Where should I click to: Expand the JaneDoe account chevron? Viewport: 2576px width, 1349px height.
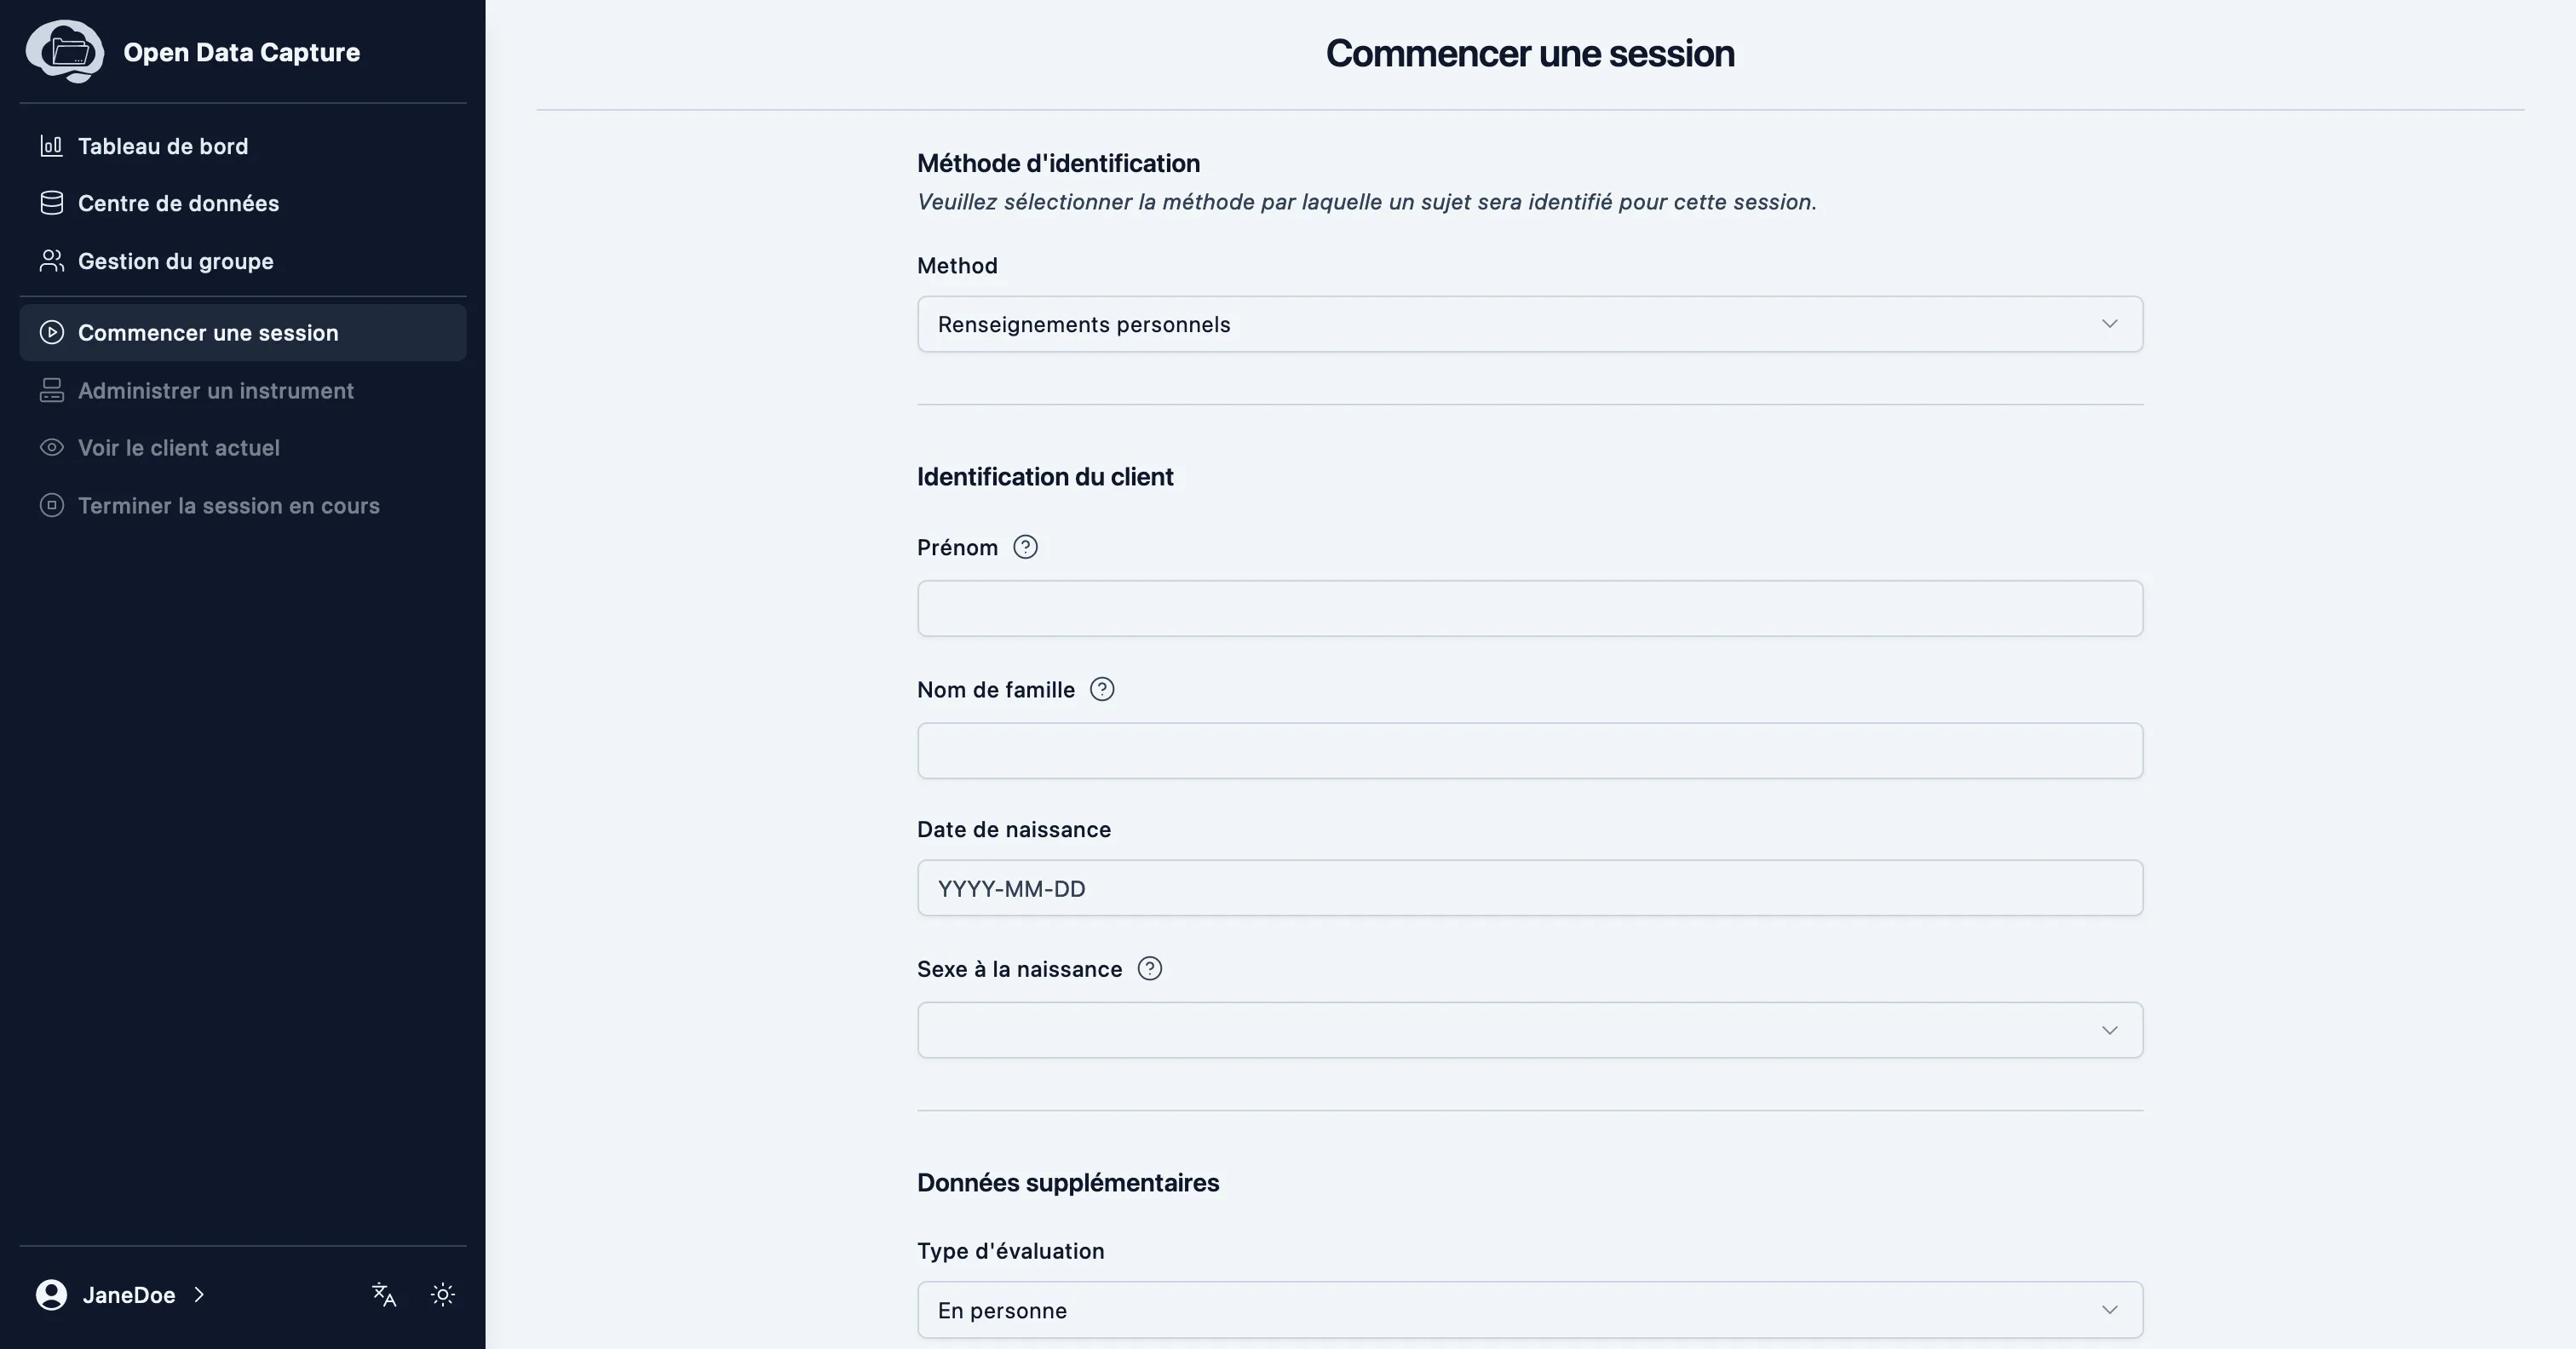(199, 1294)
